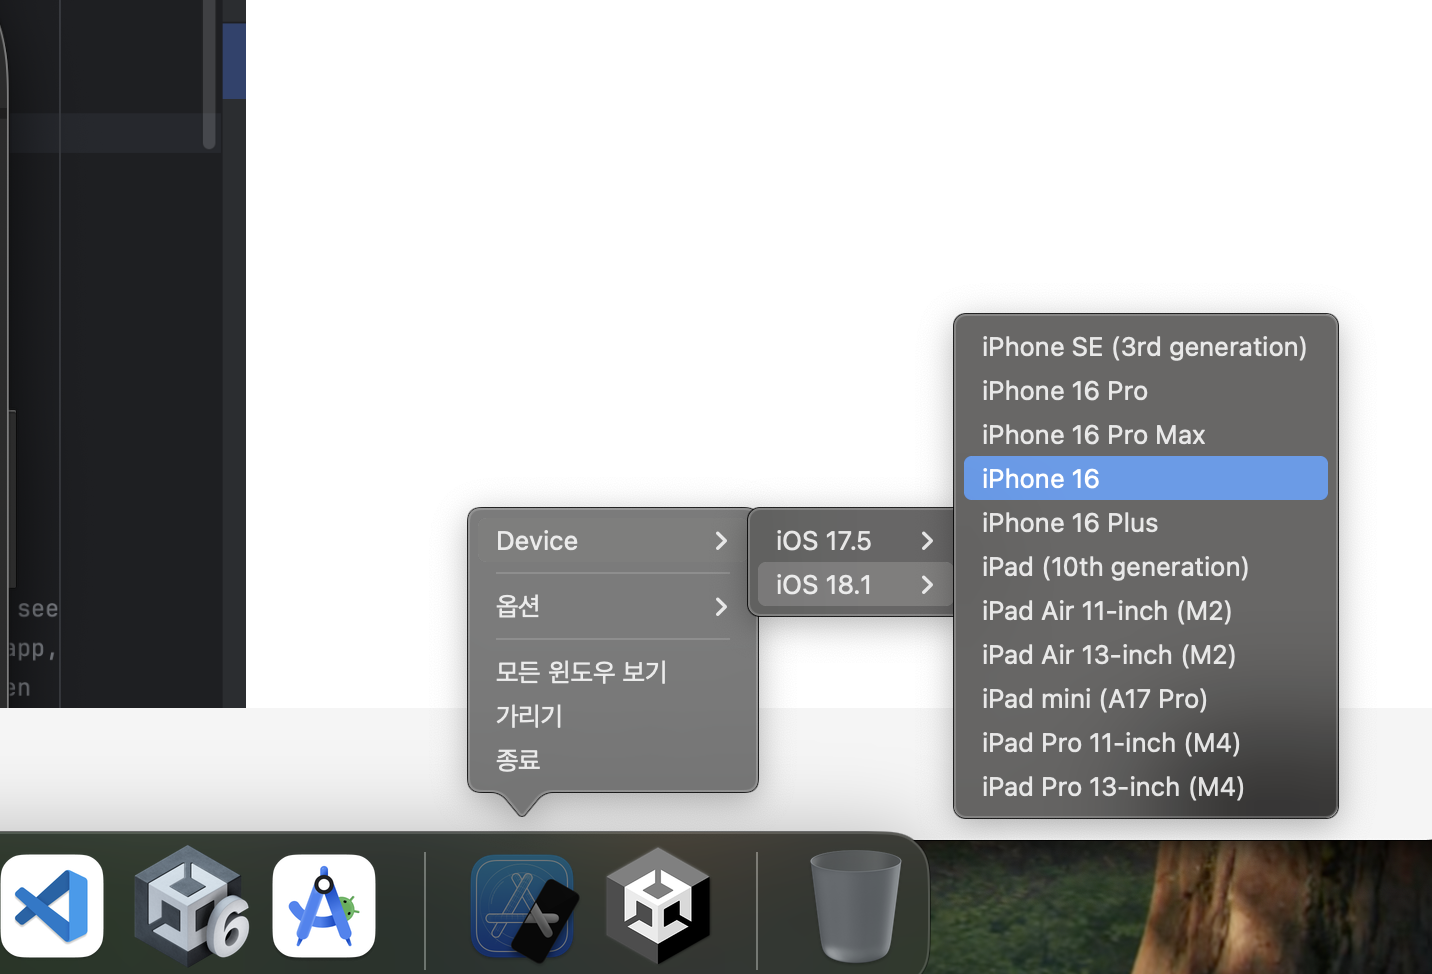1432x974 pixels.
Task: Open the Unity Hub dock icon
Action: pos(658,906)
